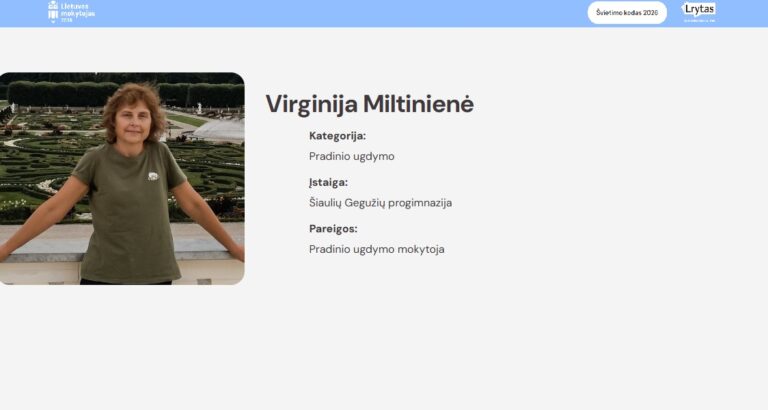Click the blank page area below the profile

(x=384, y=348)
